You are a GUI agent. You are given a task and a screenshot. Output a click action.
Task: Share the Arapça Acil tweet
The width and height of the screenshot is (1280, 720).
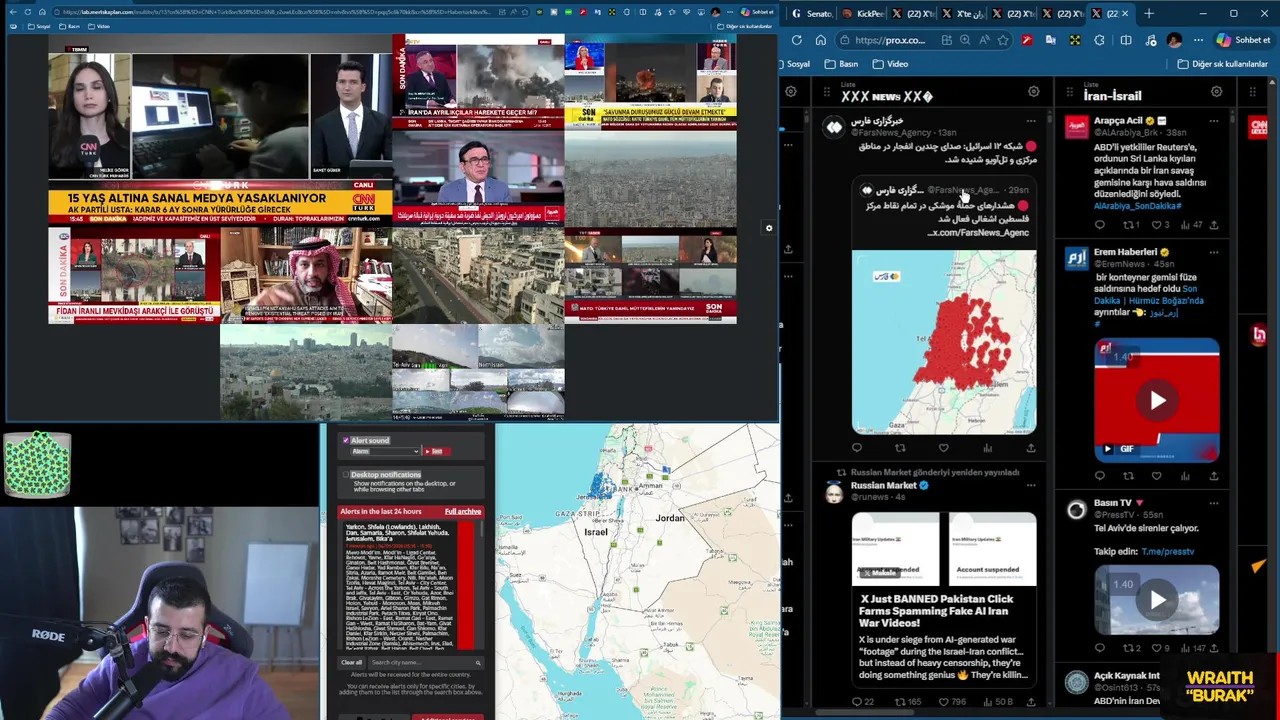pyautogui.click(x=1214, y=225)
